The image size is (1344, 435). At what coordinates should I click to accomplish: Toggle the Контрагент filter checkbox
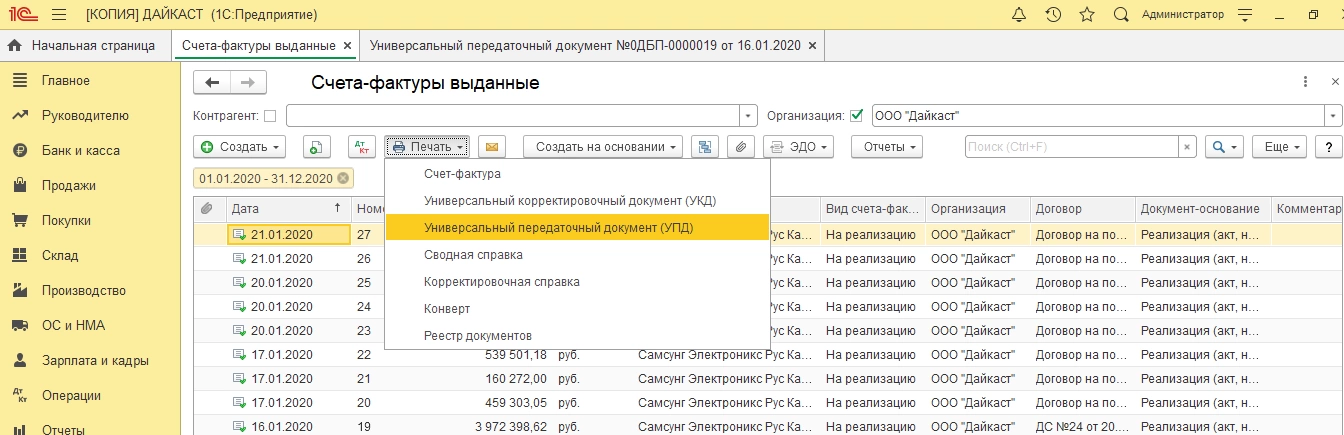(x=270, y=115)
